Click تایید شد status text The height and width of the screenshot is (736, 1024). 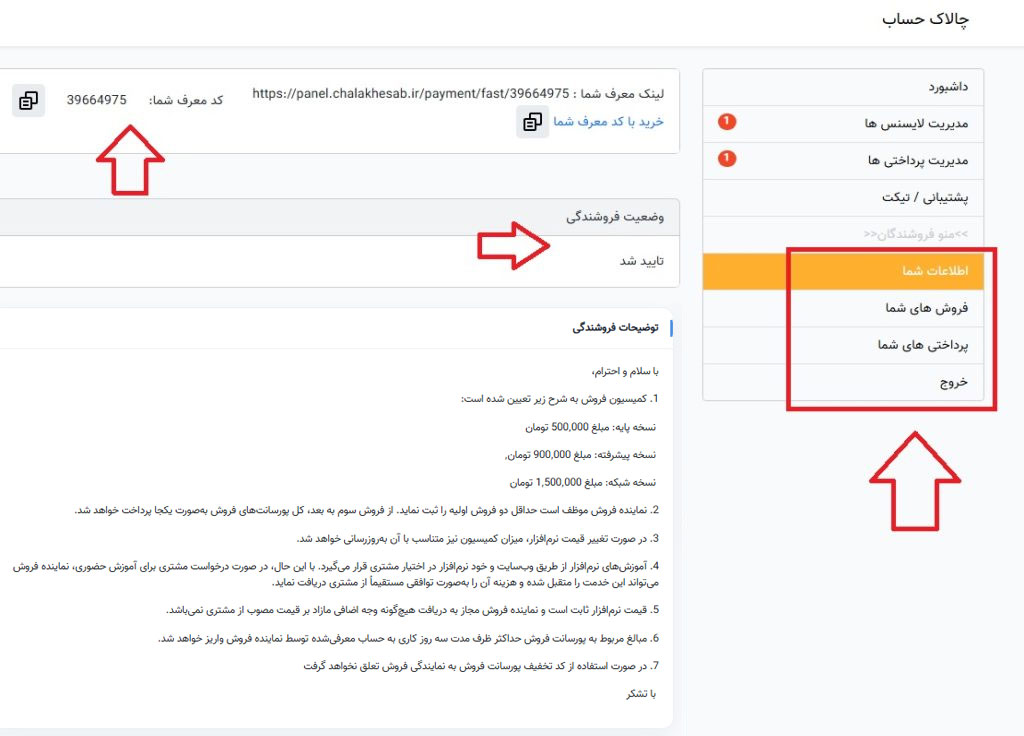[641, 261]
